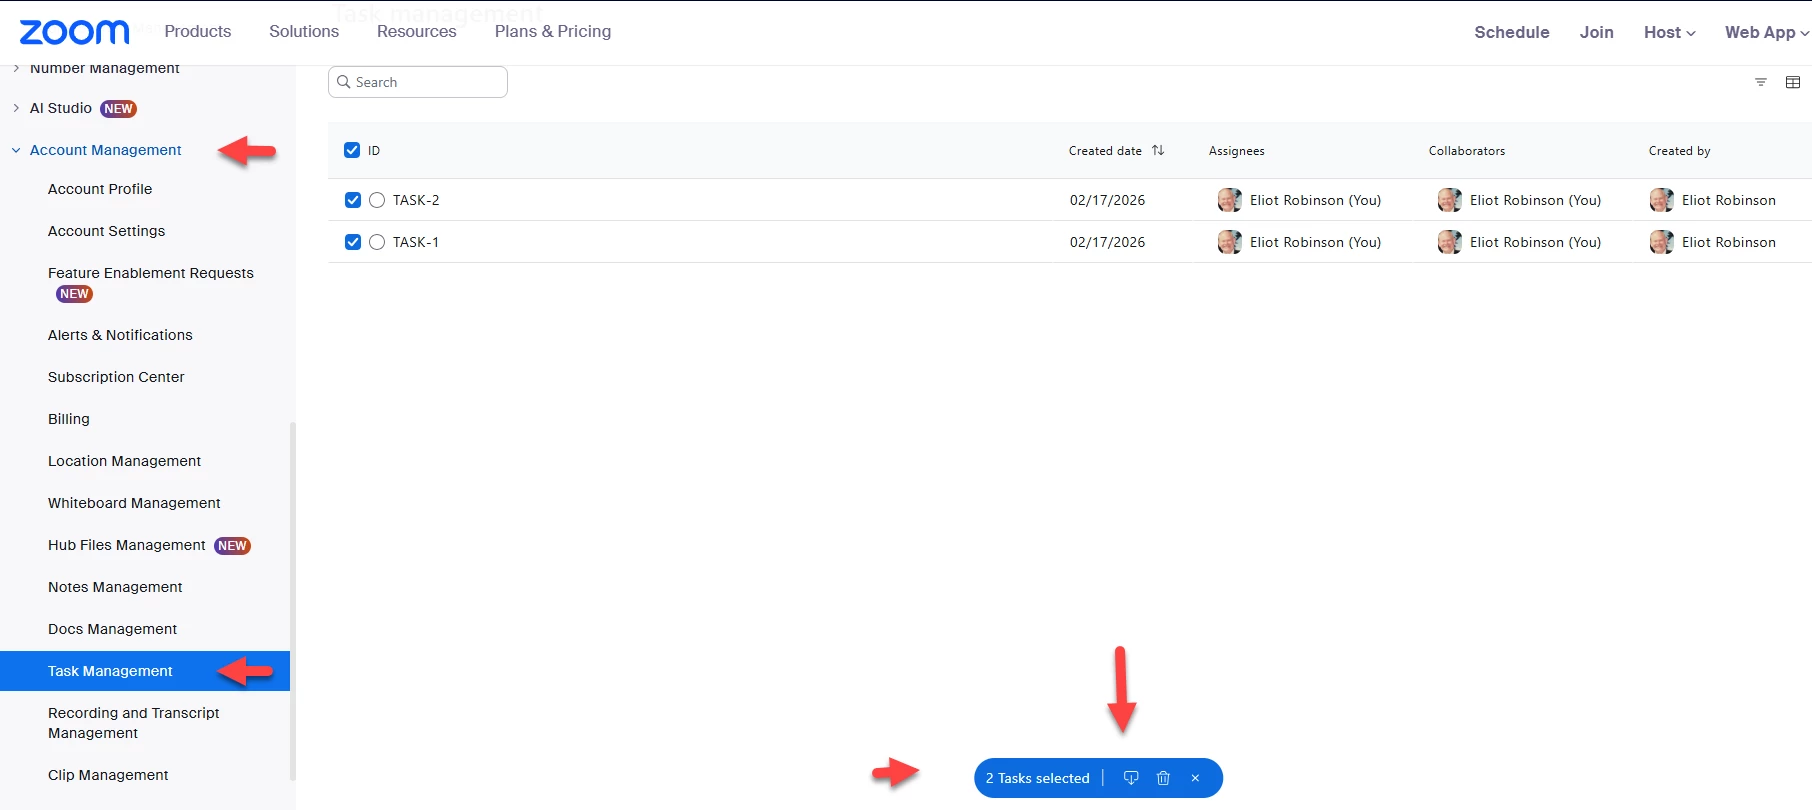Open the Products menu
The image size is (1812, 810).
click(x=198, y=31)
